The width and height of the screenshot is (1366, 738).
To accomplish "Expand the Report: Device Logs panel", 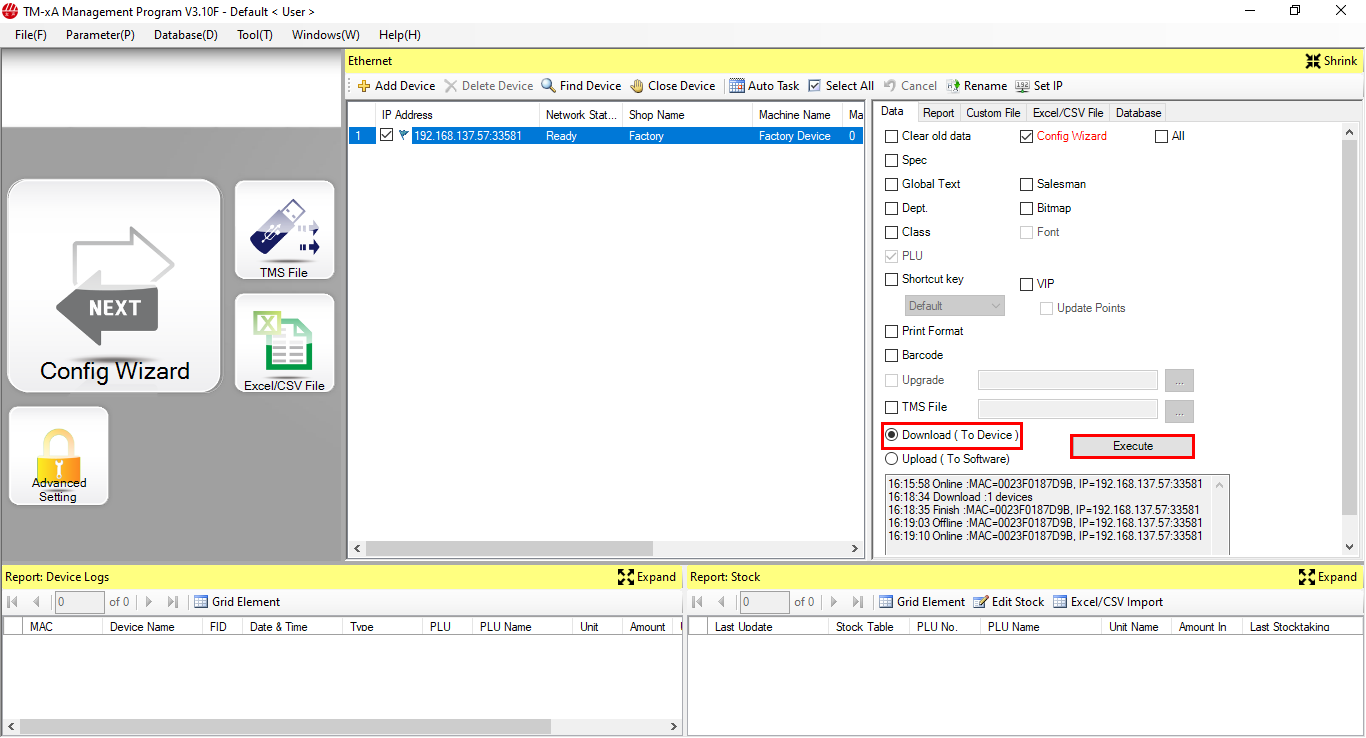I will tap(647, 577).
